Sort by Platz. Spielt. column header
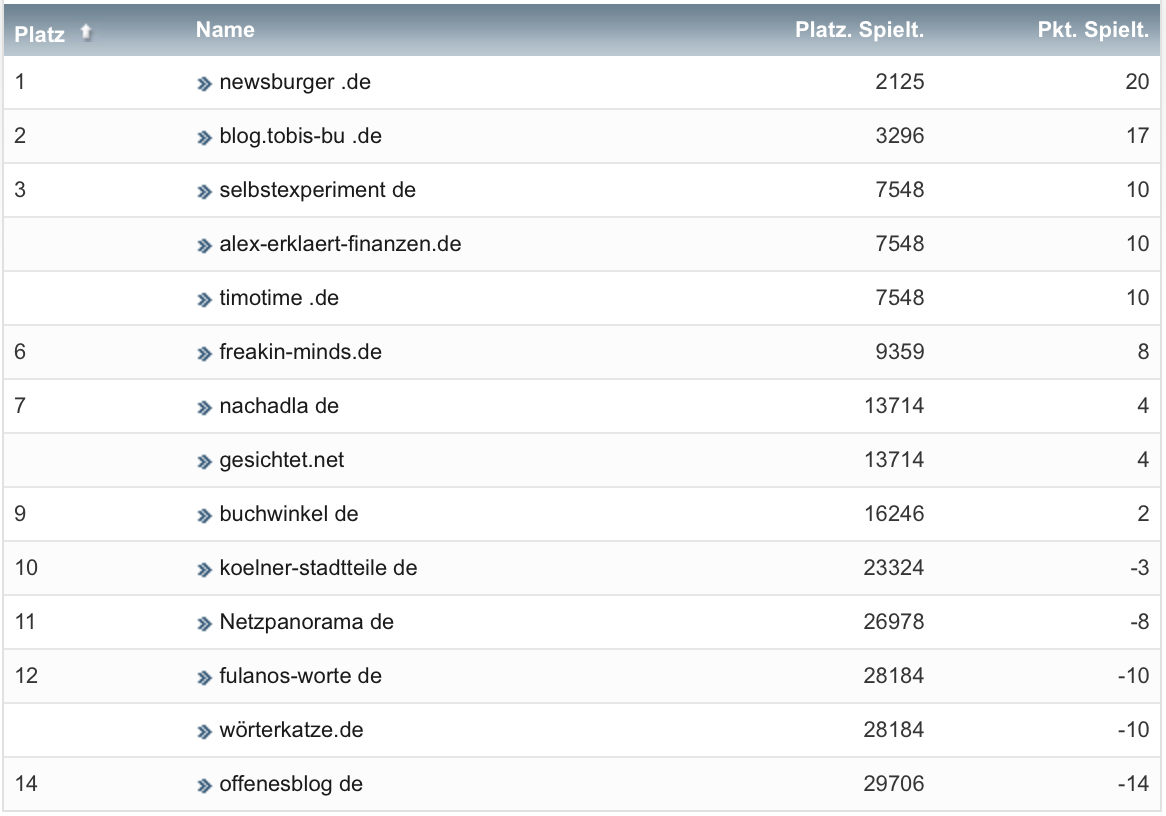The height and width of the screenshot is (816, 1166). 859,30
